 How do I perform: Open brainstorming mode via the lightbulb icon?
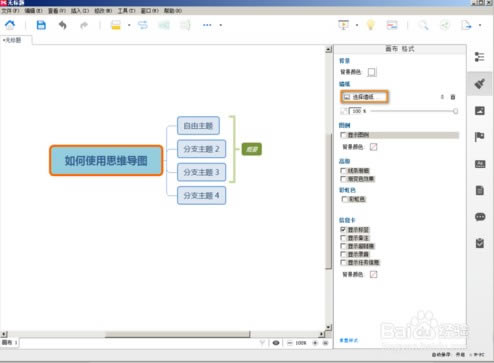coord(370,25)
